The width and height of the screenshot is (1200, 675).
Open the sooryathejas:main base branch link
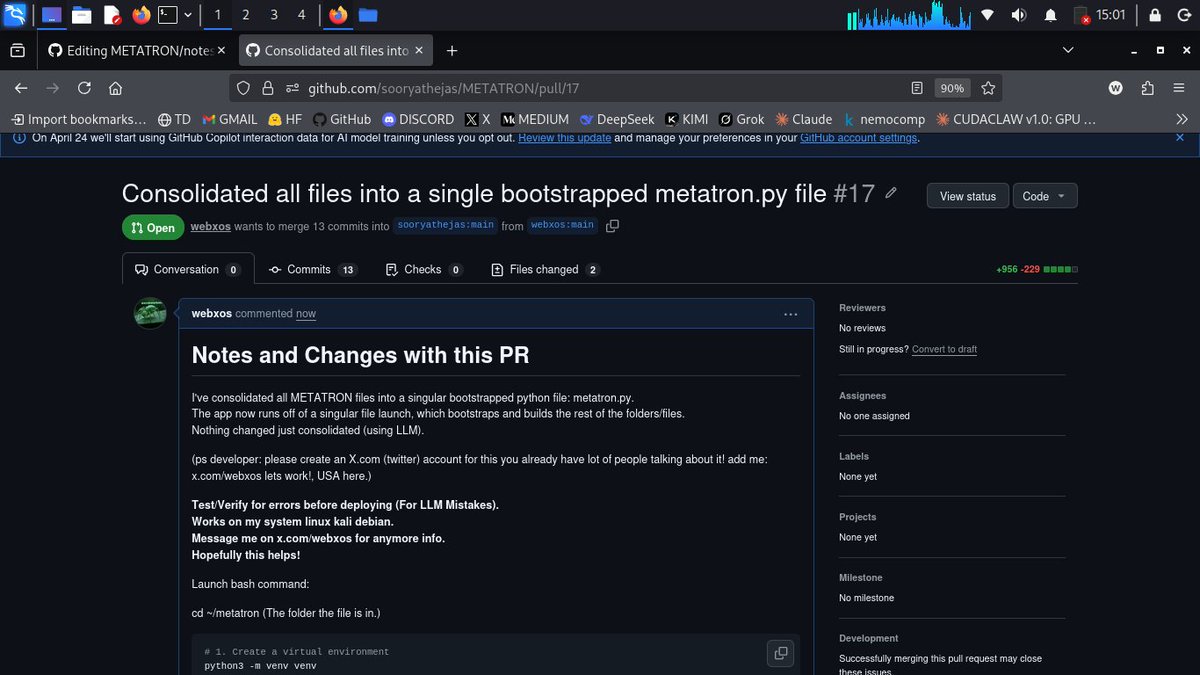[x=445, y=225]
